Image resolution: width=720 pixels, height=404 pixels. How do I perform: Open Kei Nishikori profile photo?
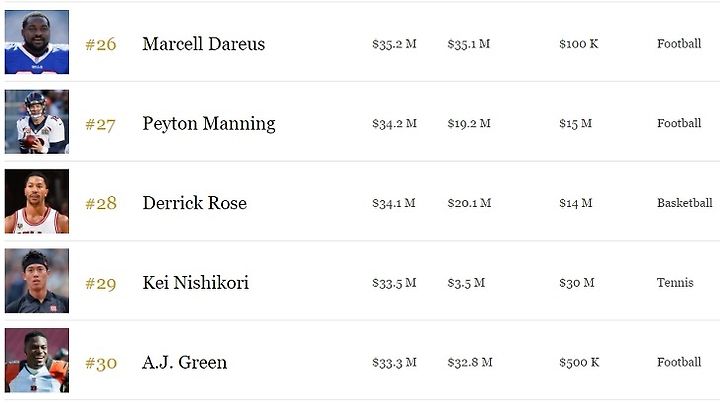coord(37,281)
